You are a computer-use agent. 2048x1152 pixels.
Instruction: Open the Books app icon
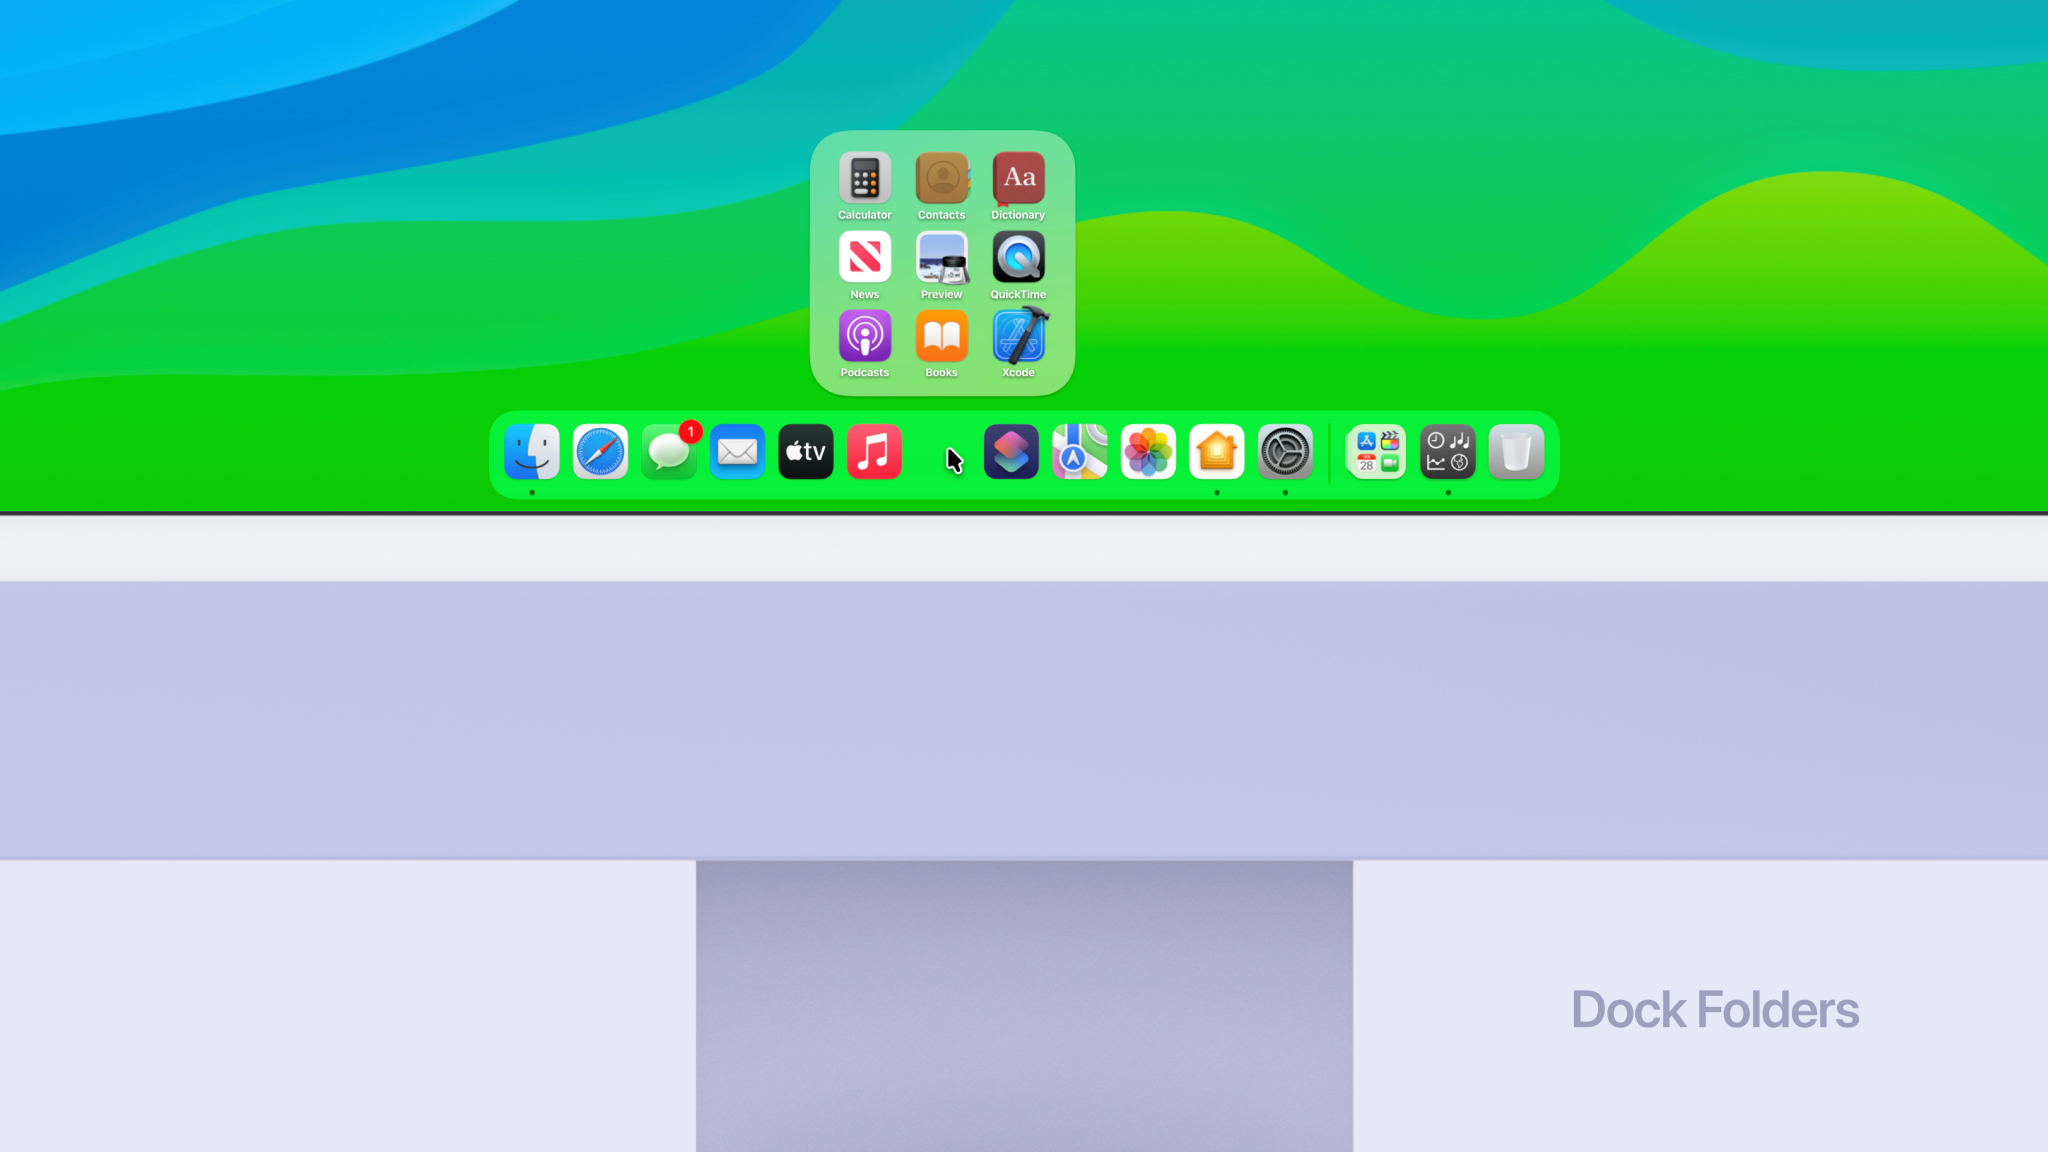click(941, 336)
